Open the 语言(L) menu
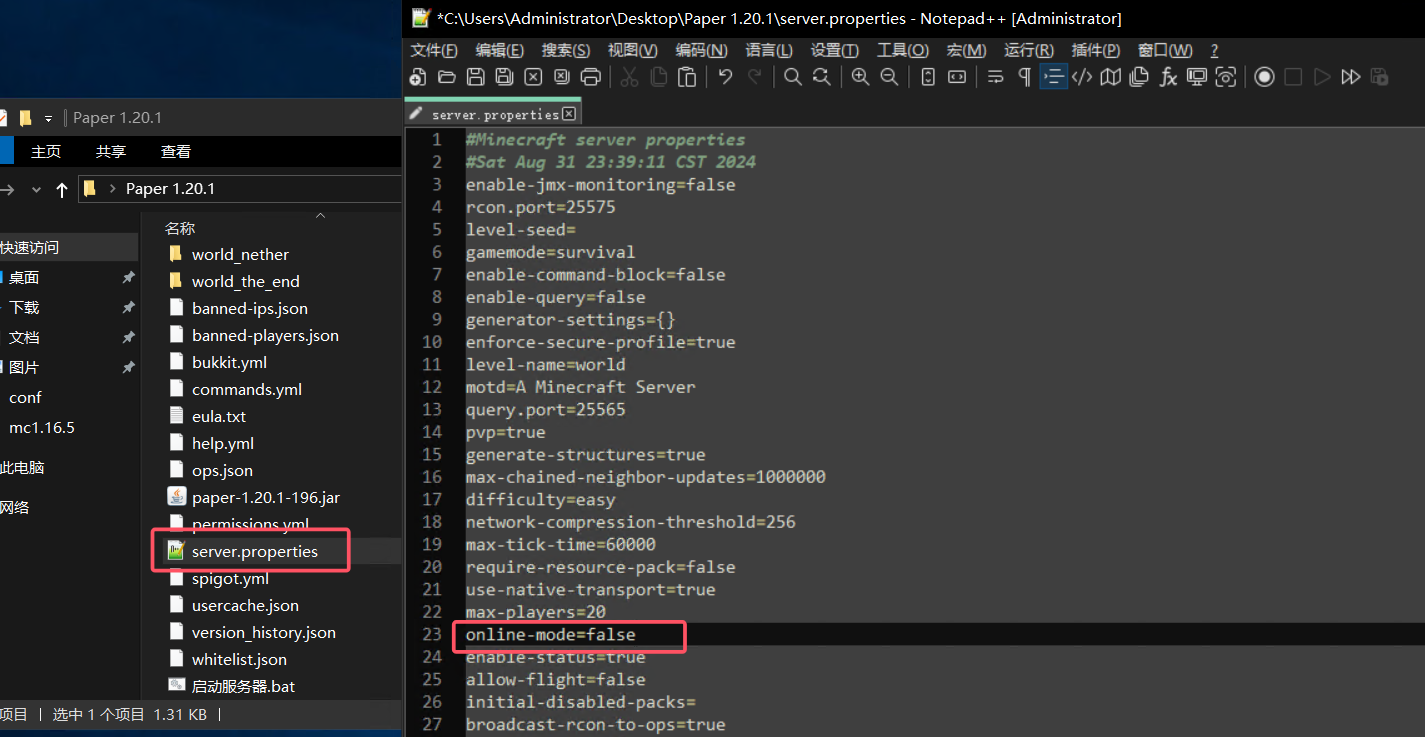 769,50
